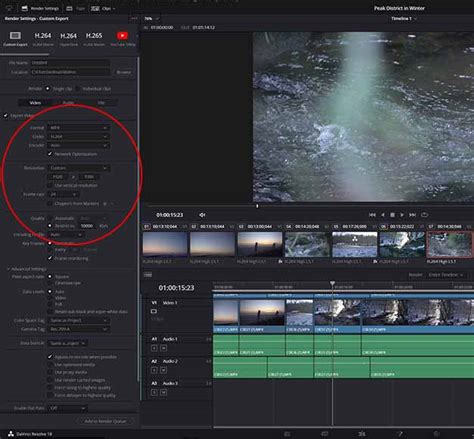Toggle the Export Video checkbox
The image size is (474, 439).
[6, 116]
